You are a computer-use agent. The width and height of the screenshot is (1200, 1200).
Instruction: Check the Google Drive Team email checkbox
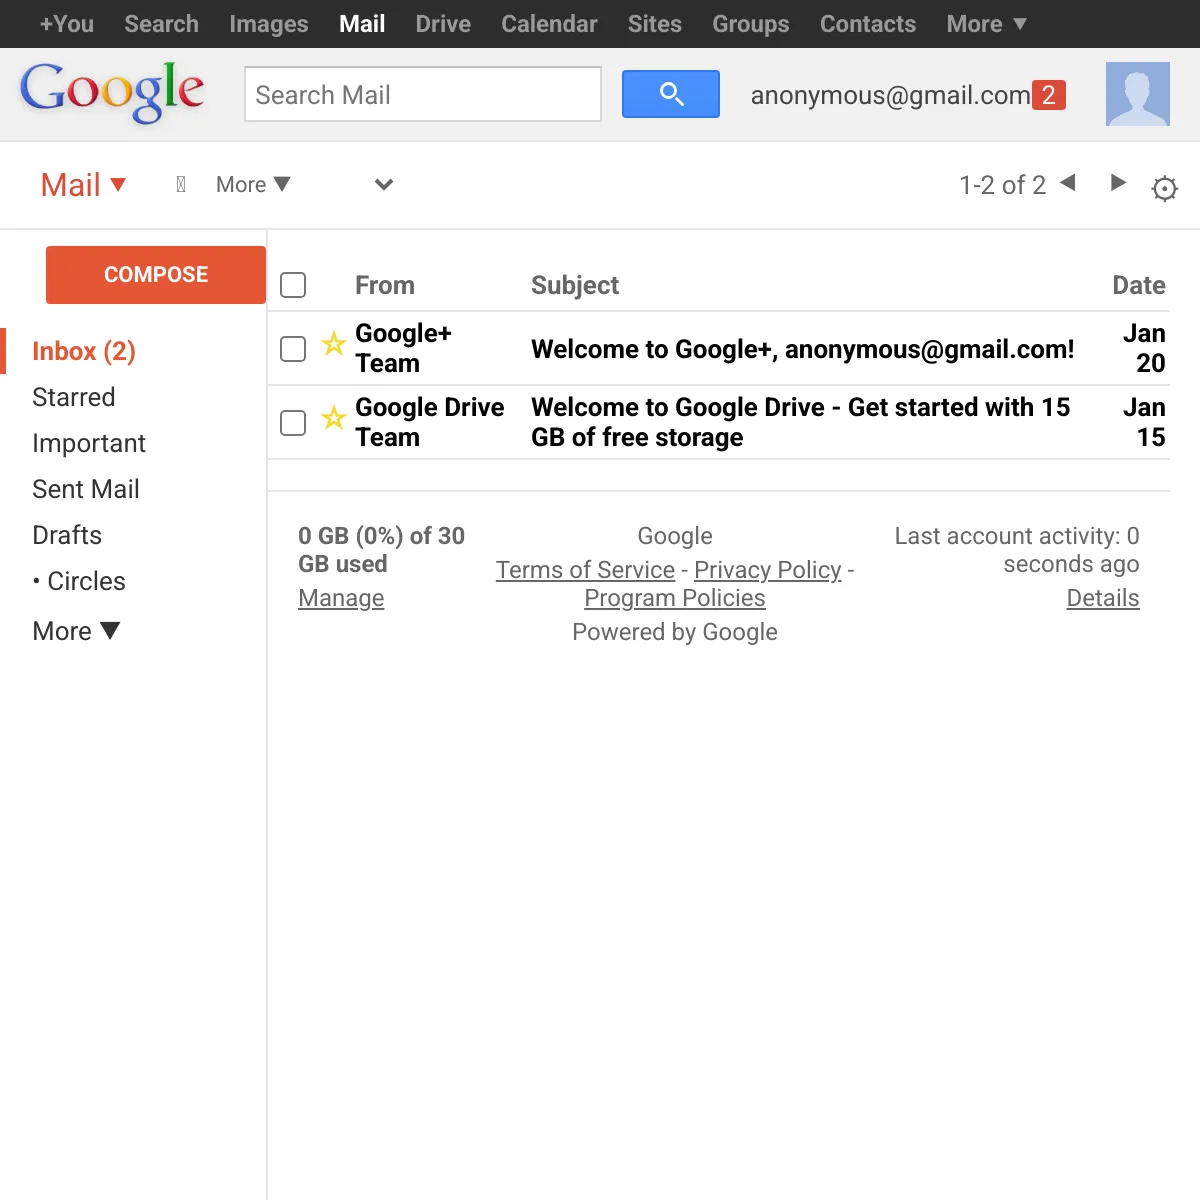click(293, 423)
